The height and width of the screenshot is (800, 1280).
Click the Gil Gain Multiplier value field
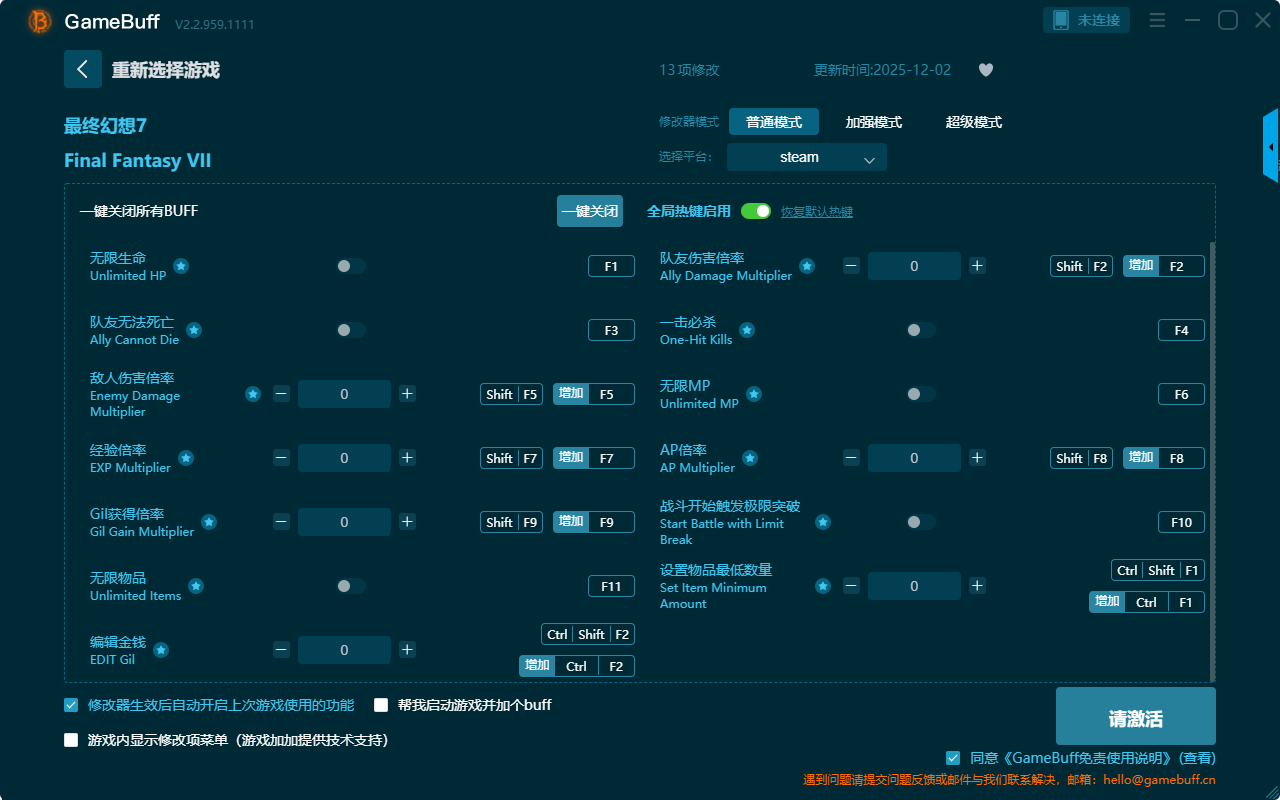pos(344,522)
